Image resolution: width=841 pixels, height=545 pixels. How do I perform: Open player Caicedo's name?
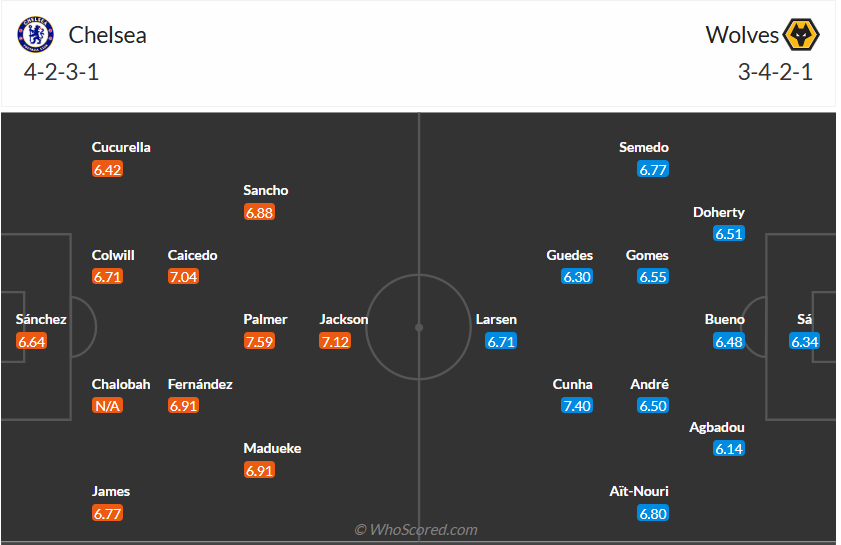(192, 255)
